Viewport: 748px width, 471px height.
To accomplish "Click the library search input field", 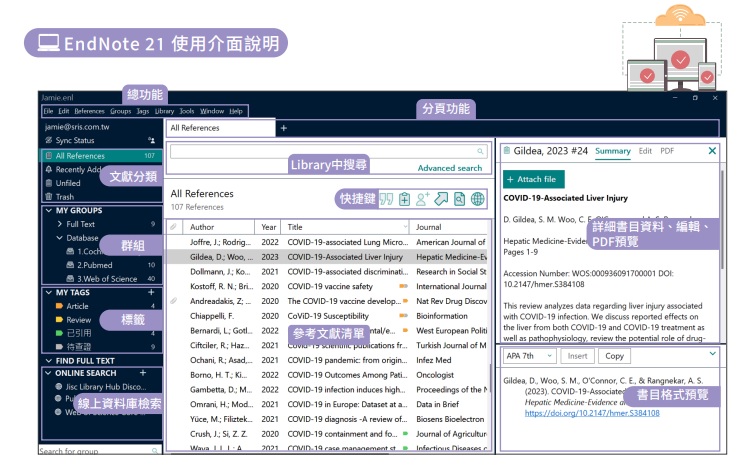I will [320, 152].
